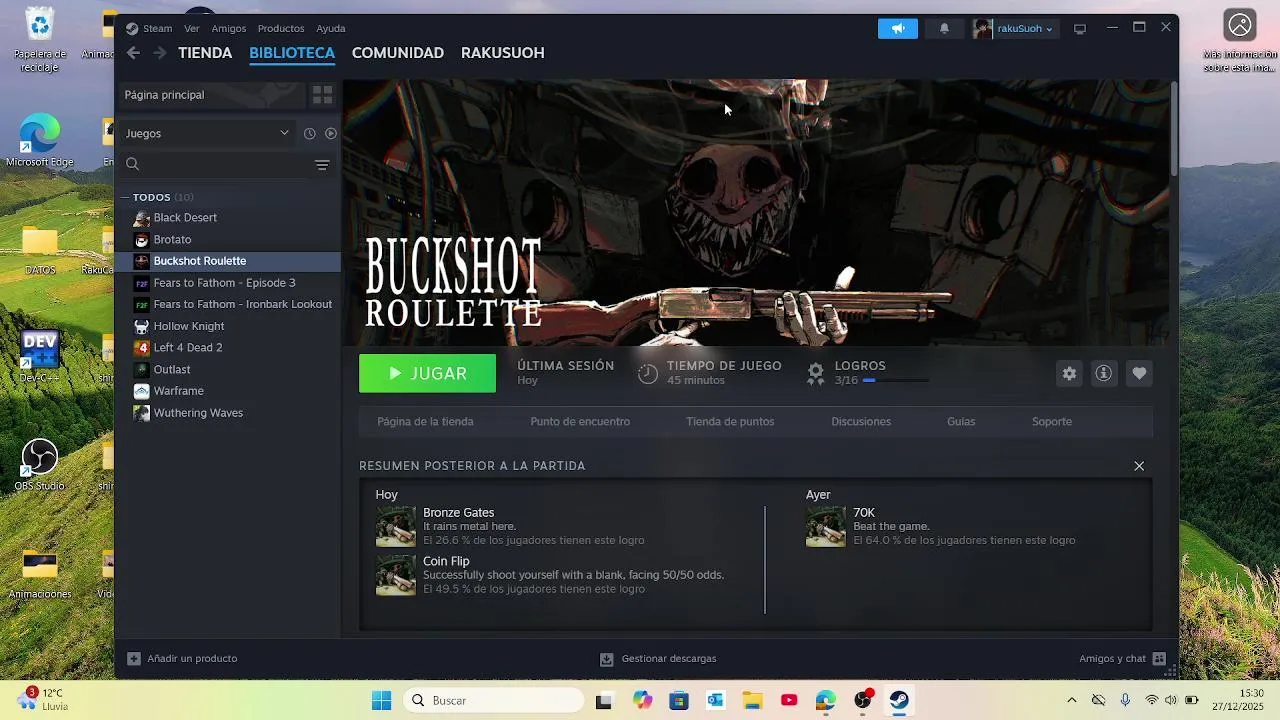Open Discusiones link
1280x720 pixels.
(861, 421)
